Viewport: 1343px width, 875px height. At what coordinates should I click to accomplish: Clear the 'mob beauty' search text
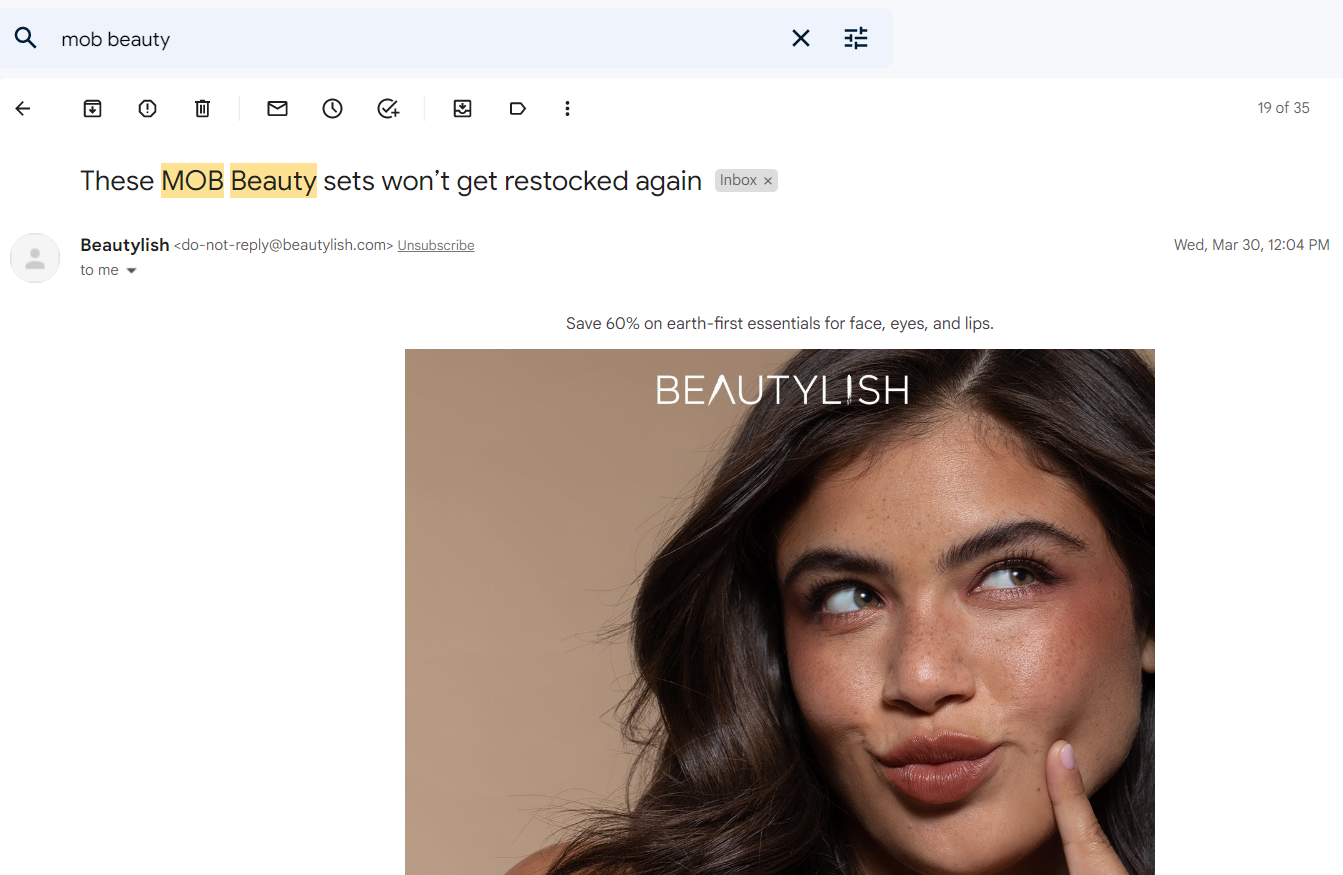tap(801, 38)
